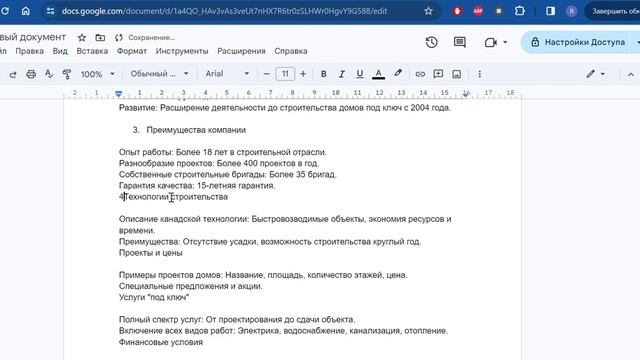
Task: Collapse the menus with the chevron
Action: pos(631,74)
